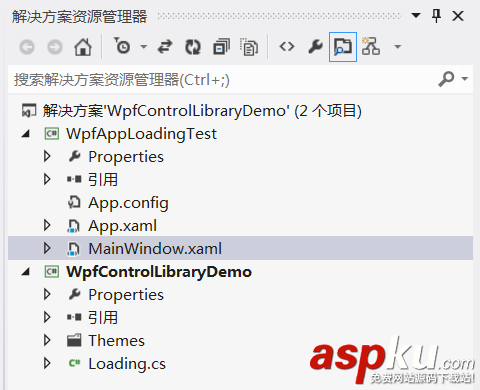Click C# project icon of WpfControlLibraryDemo project
The height and width of the screenshot is (390, 480).
(x=52, y=272)
